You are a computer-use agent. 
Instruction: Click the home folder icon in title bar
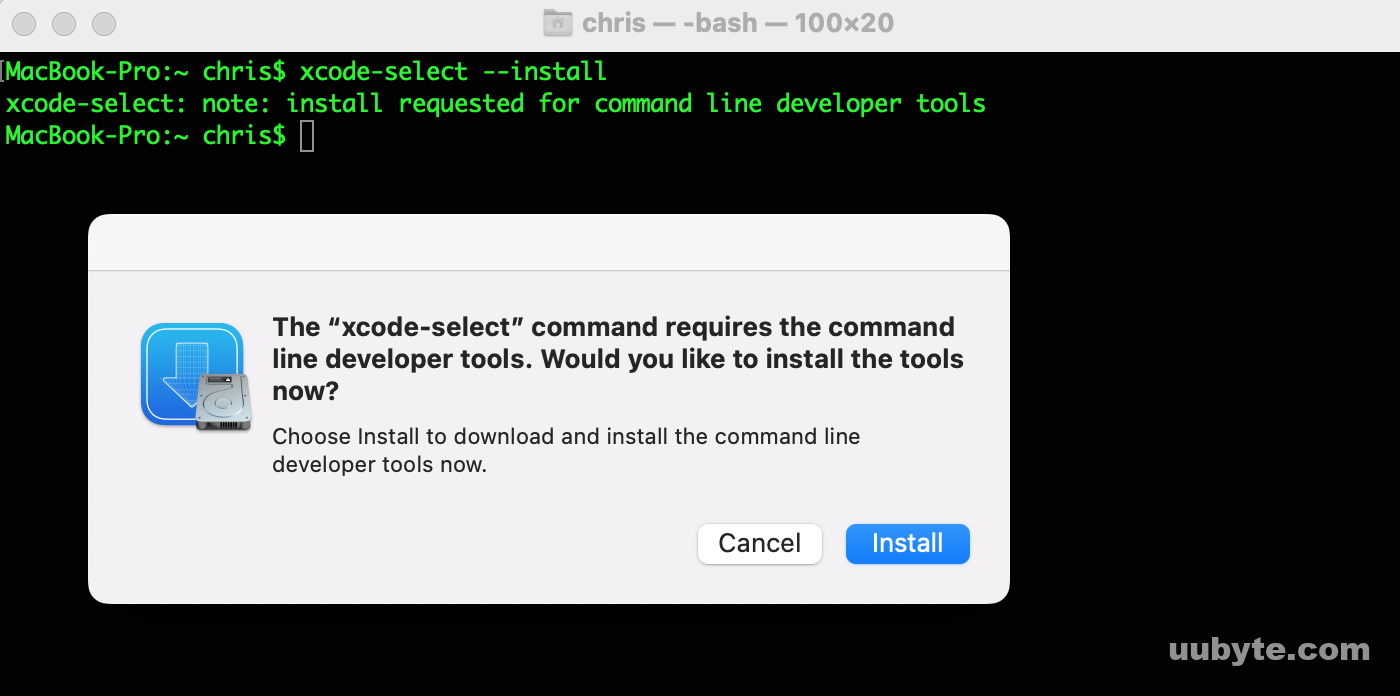coord(558,22)
